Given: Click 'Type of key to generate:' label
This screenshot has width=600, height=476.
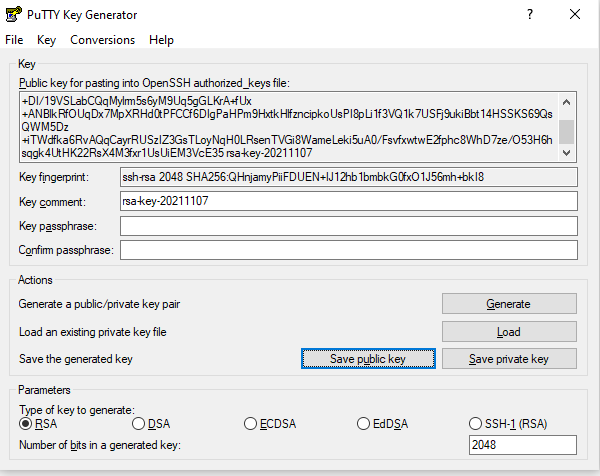Looking at the screenshot, I should click(x=77, y=410).
